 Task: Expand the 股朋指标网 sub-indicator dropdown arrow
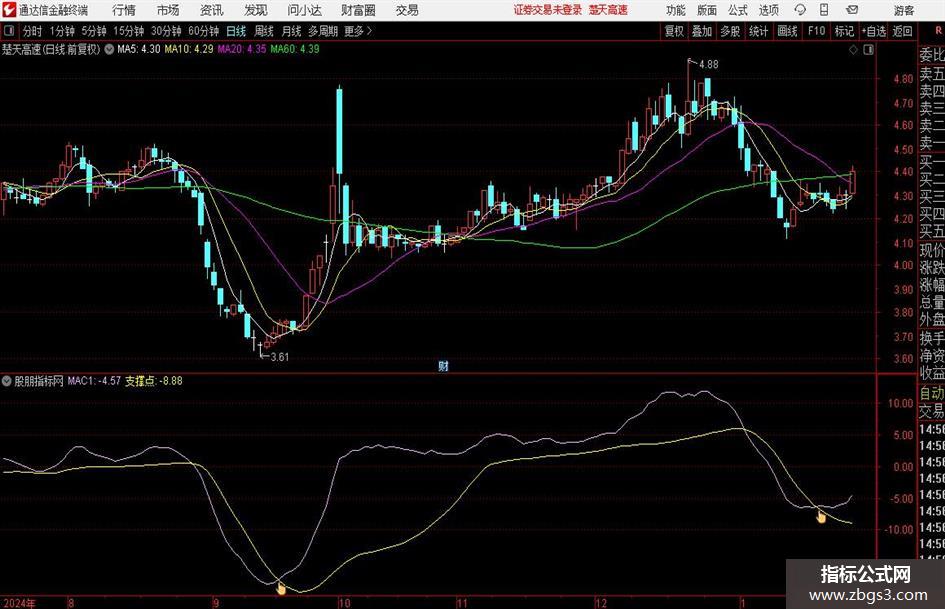[7, 381]
